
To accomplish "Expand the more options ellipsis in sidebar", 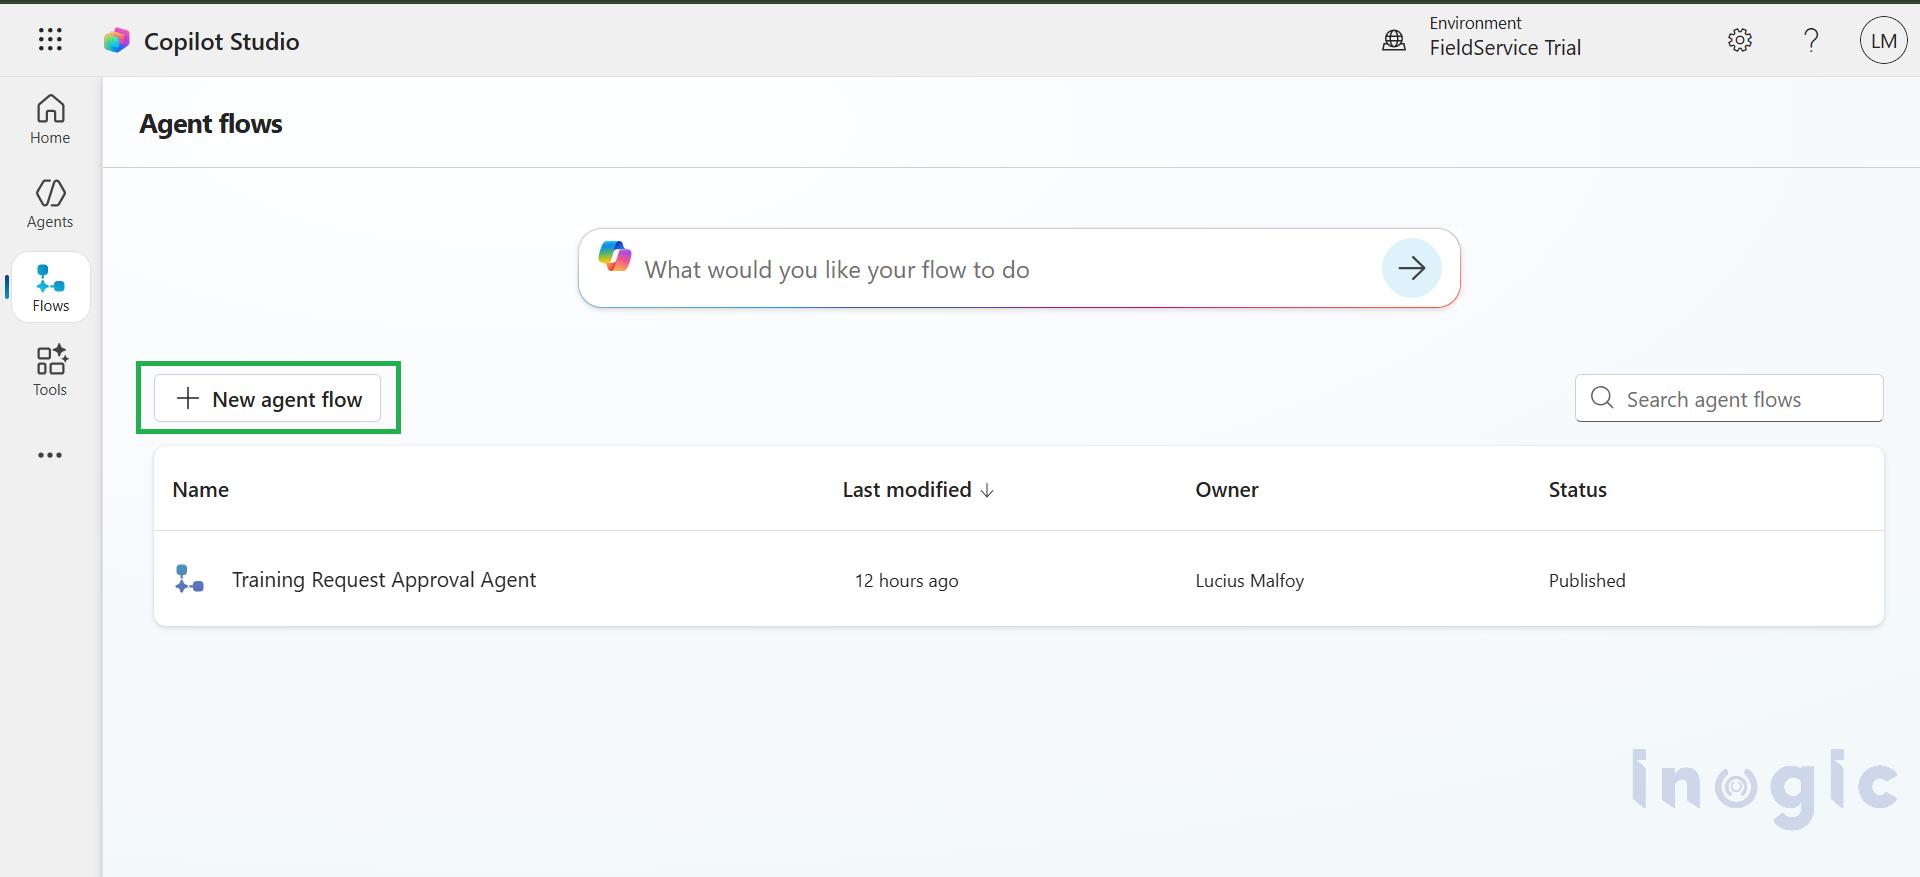I will coord(50,455).
